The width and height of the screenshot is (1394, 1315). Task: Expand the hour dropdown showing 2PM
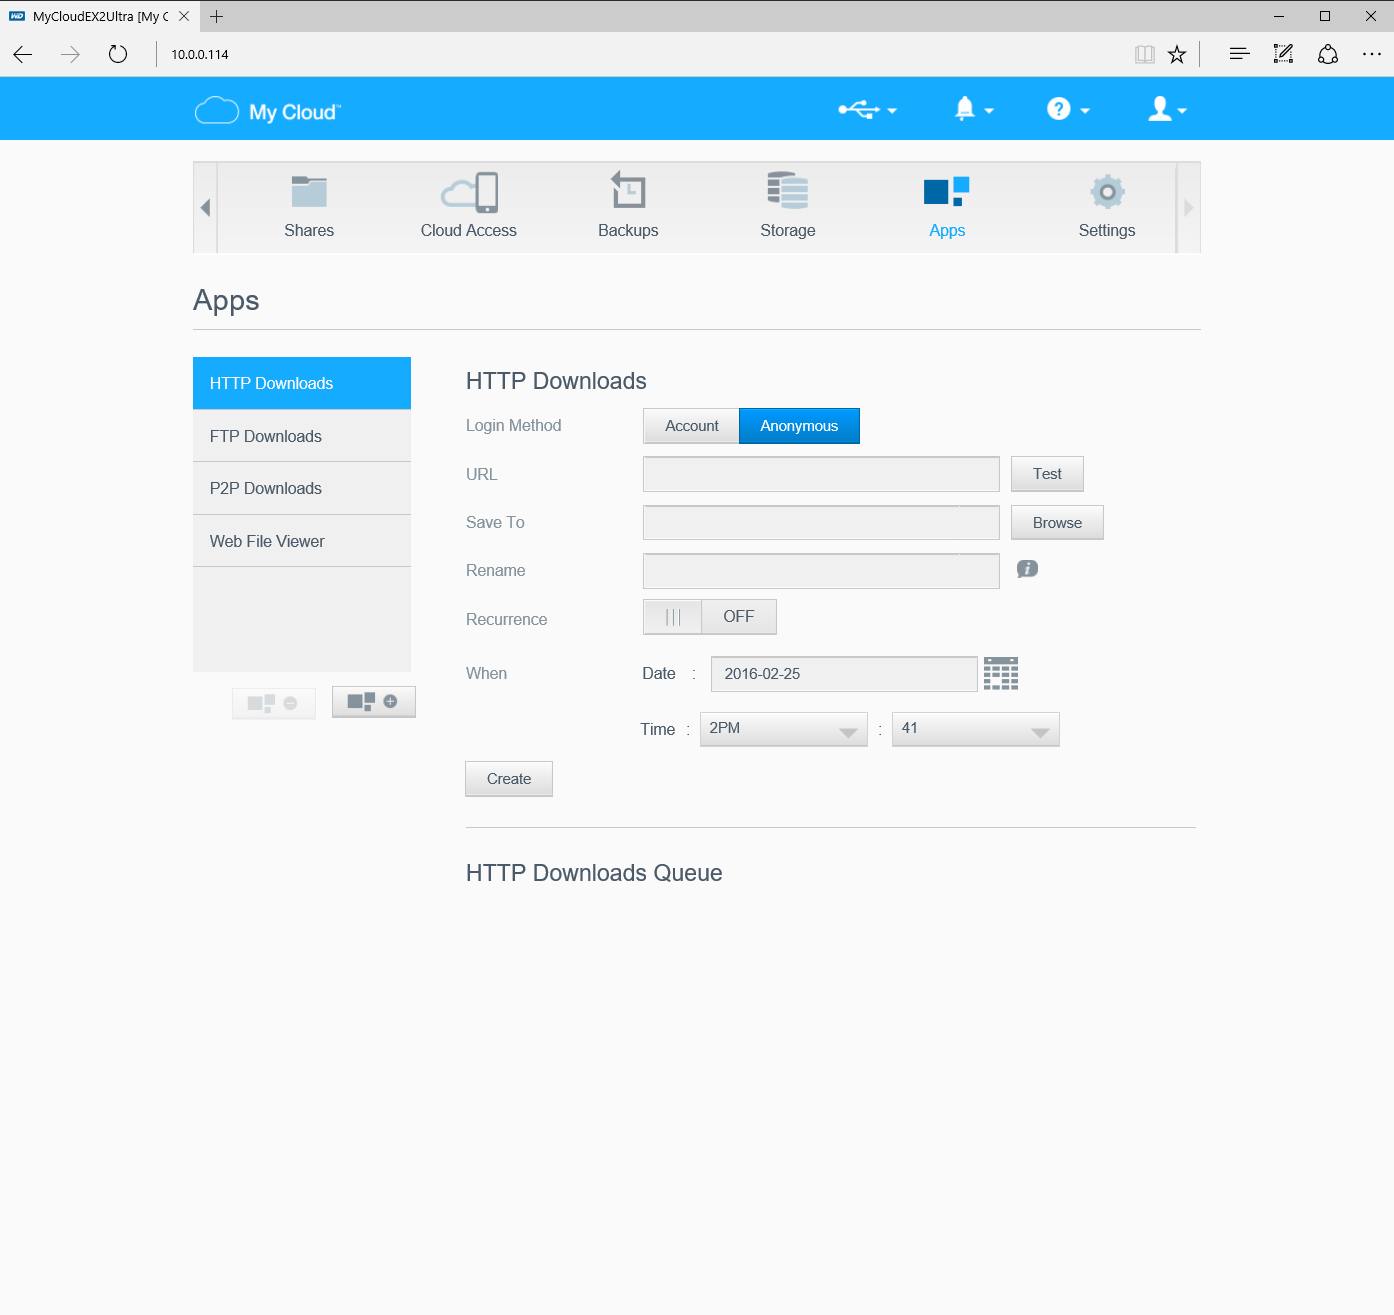click(x=783, y=729)
